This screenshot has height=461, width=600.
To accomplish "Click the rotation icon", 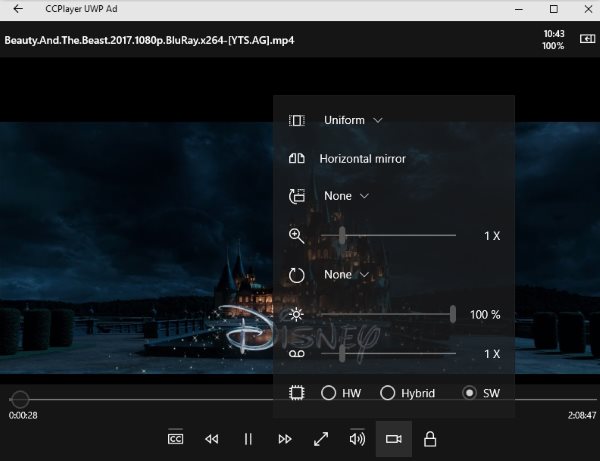I will [297, 275].
